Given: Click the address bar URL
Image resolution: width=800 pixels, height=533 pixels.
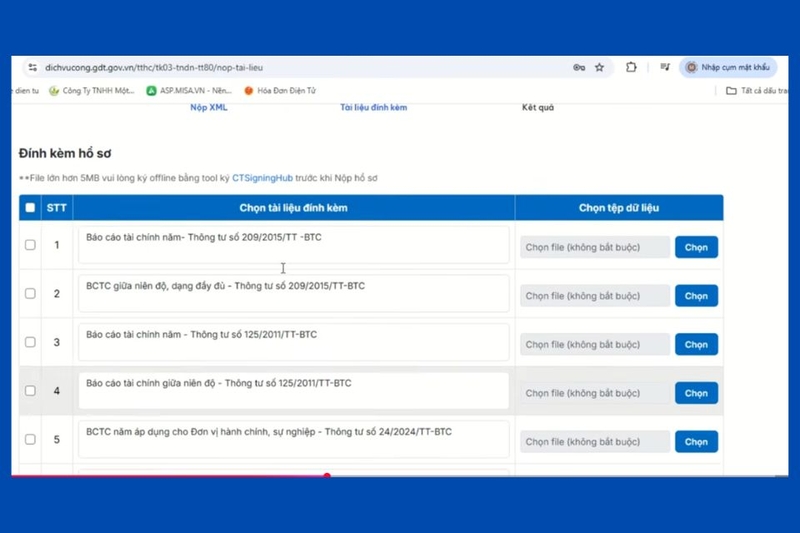Looking at the screenshot, I should click(x=154, y=67).
